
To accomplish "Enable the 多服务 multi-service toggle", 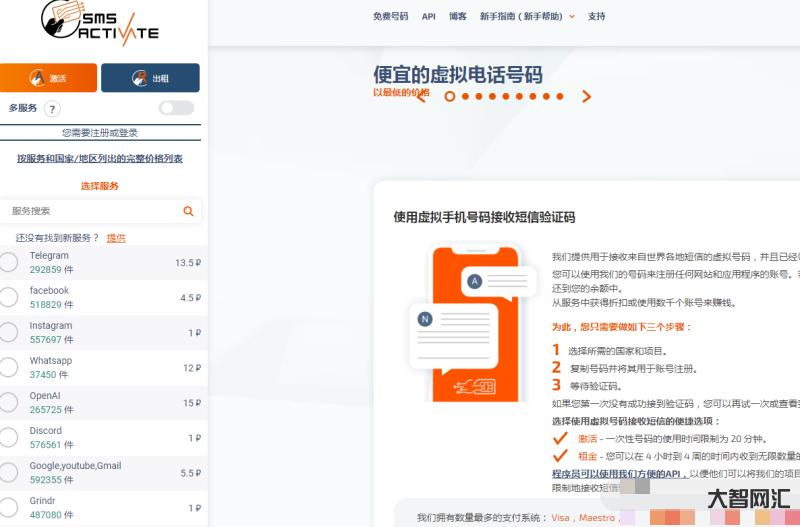I will click(176, 108).
